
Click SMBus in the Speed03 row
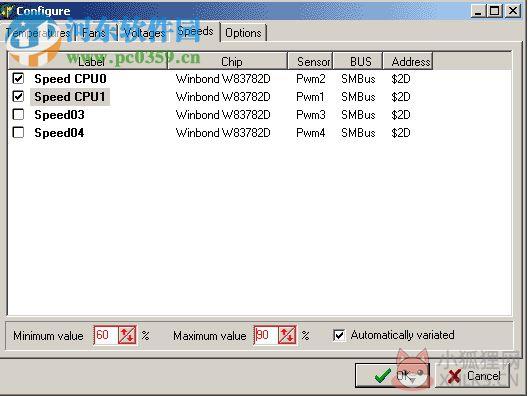pos(358,115)
